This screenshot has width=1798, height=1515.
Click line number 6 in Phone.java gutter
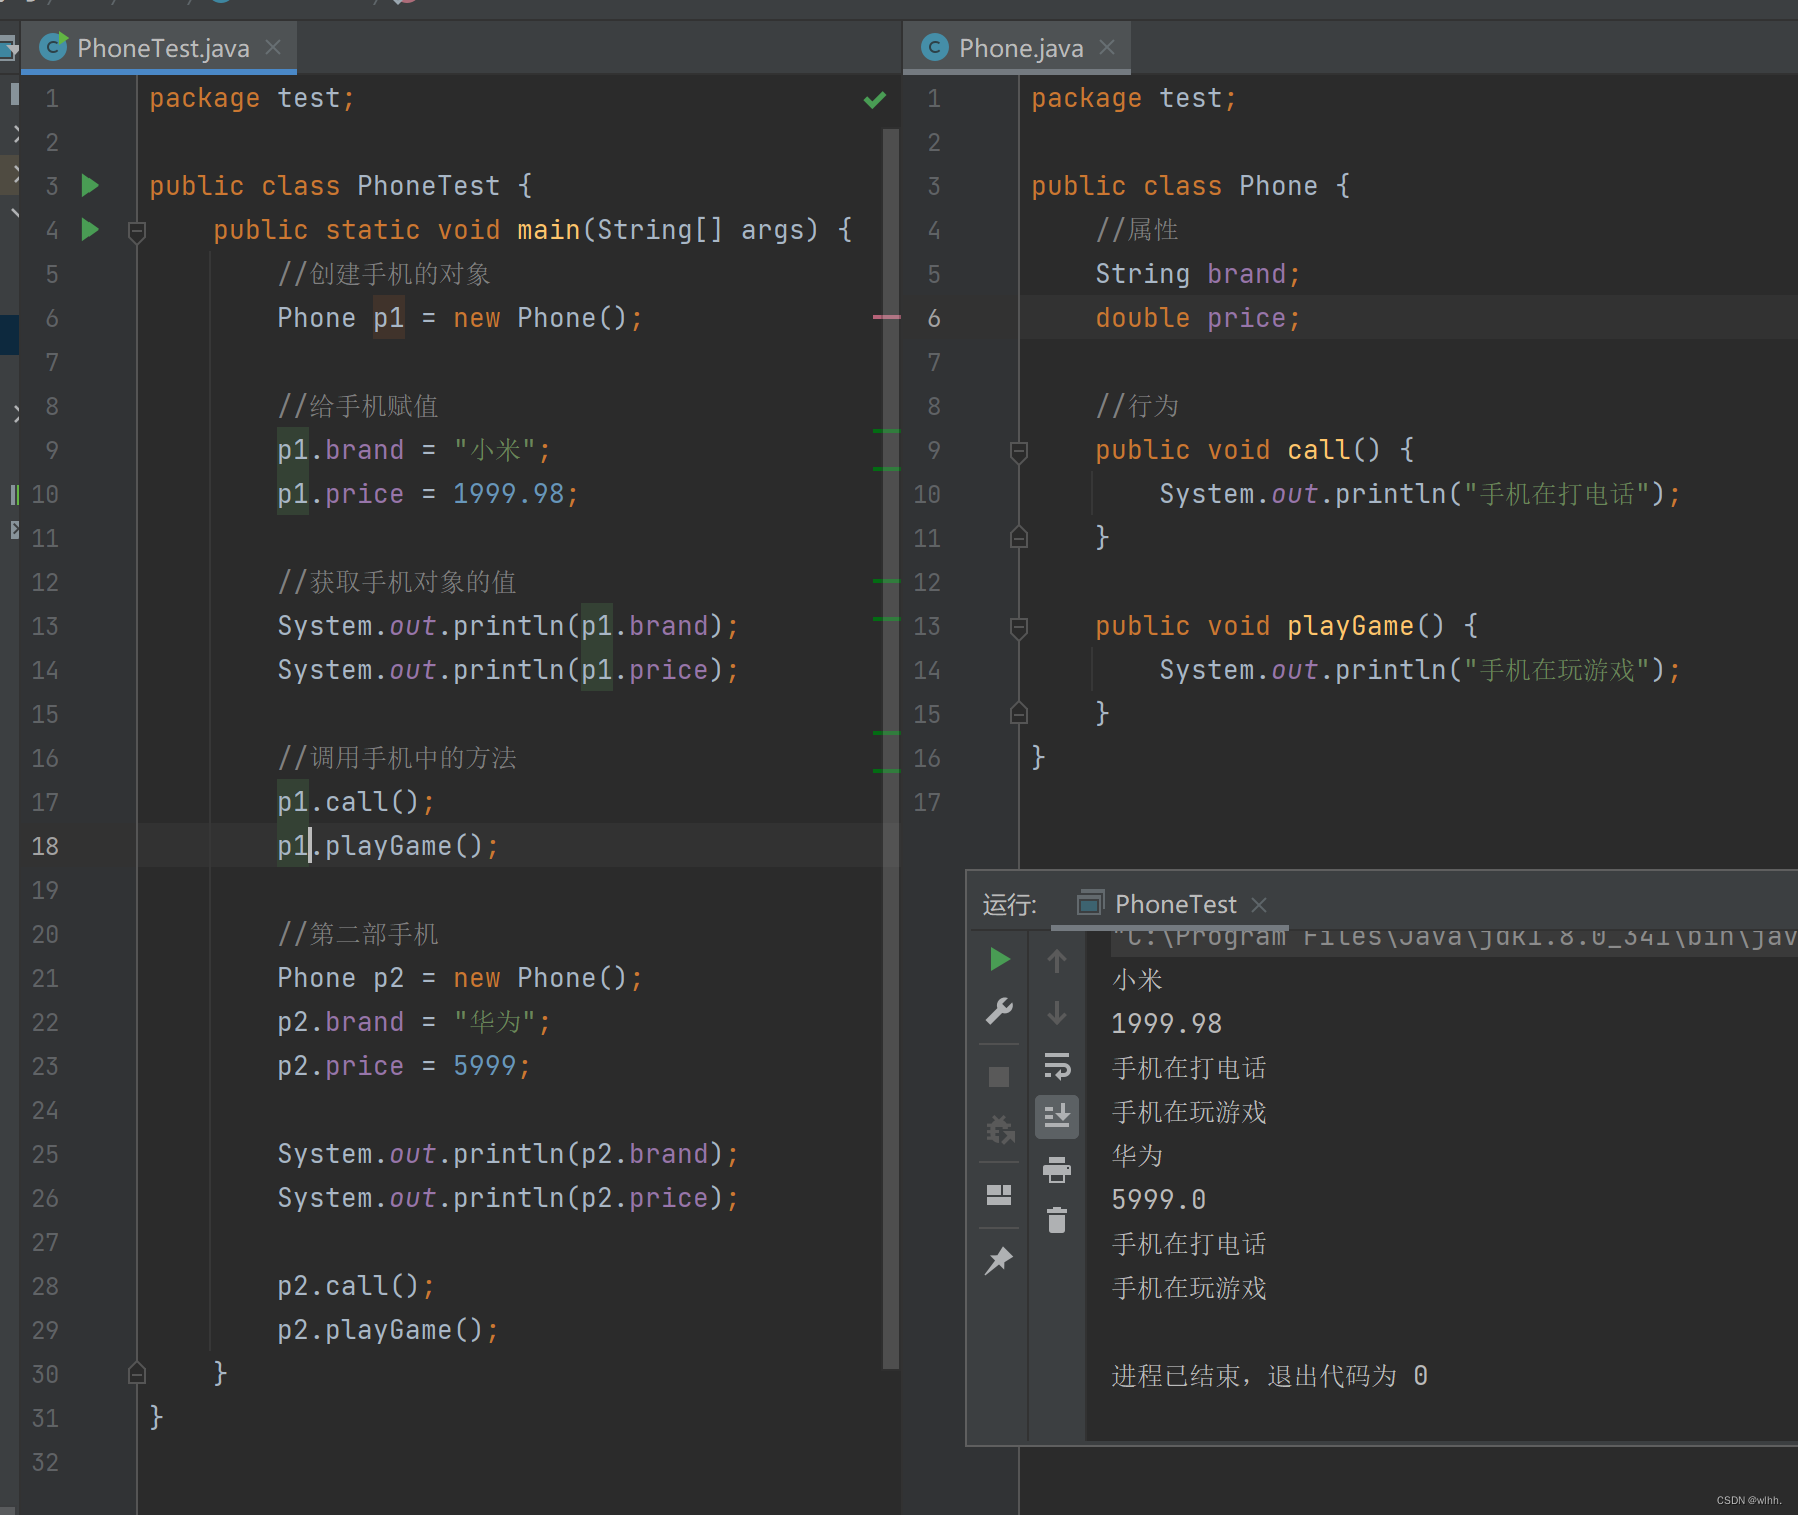[x=934, y=318]
